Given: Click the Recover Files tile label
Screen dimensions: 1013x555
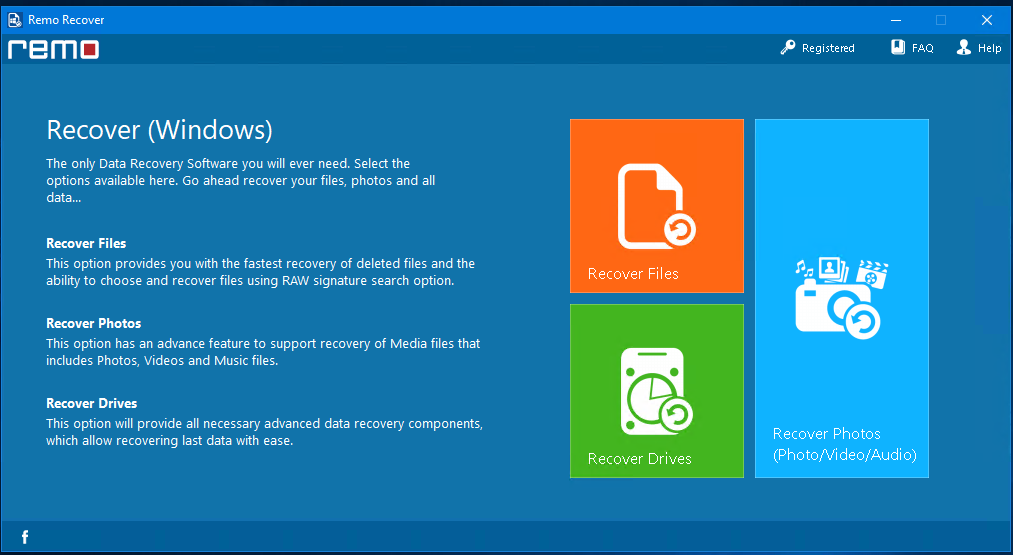Looking at the screenshot, I should (633, 273).
